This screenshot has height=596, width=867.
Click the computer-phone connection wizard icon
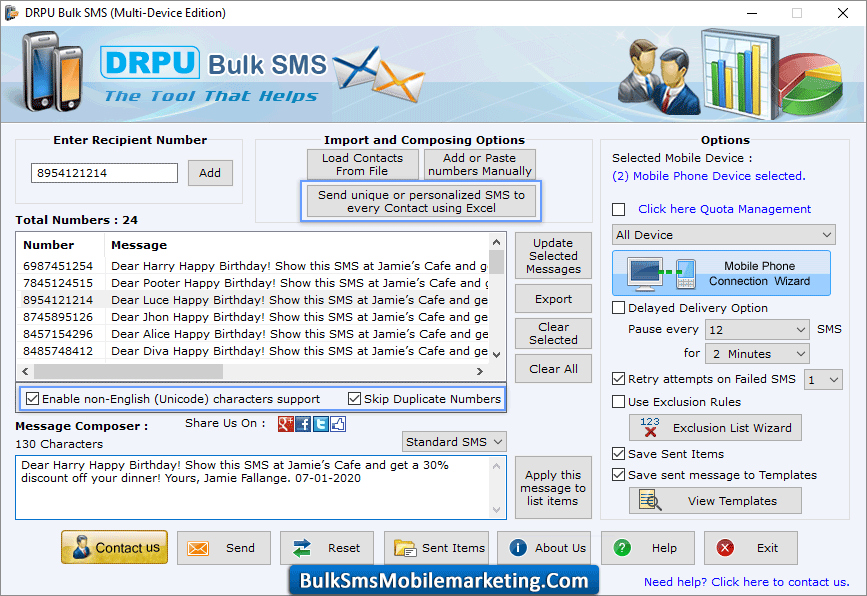pos(661,274)
